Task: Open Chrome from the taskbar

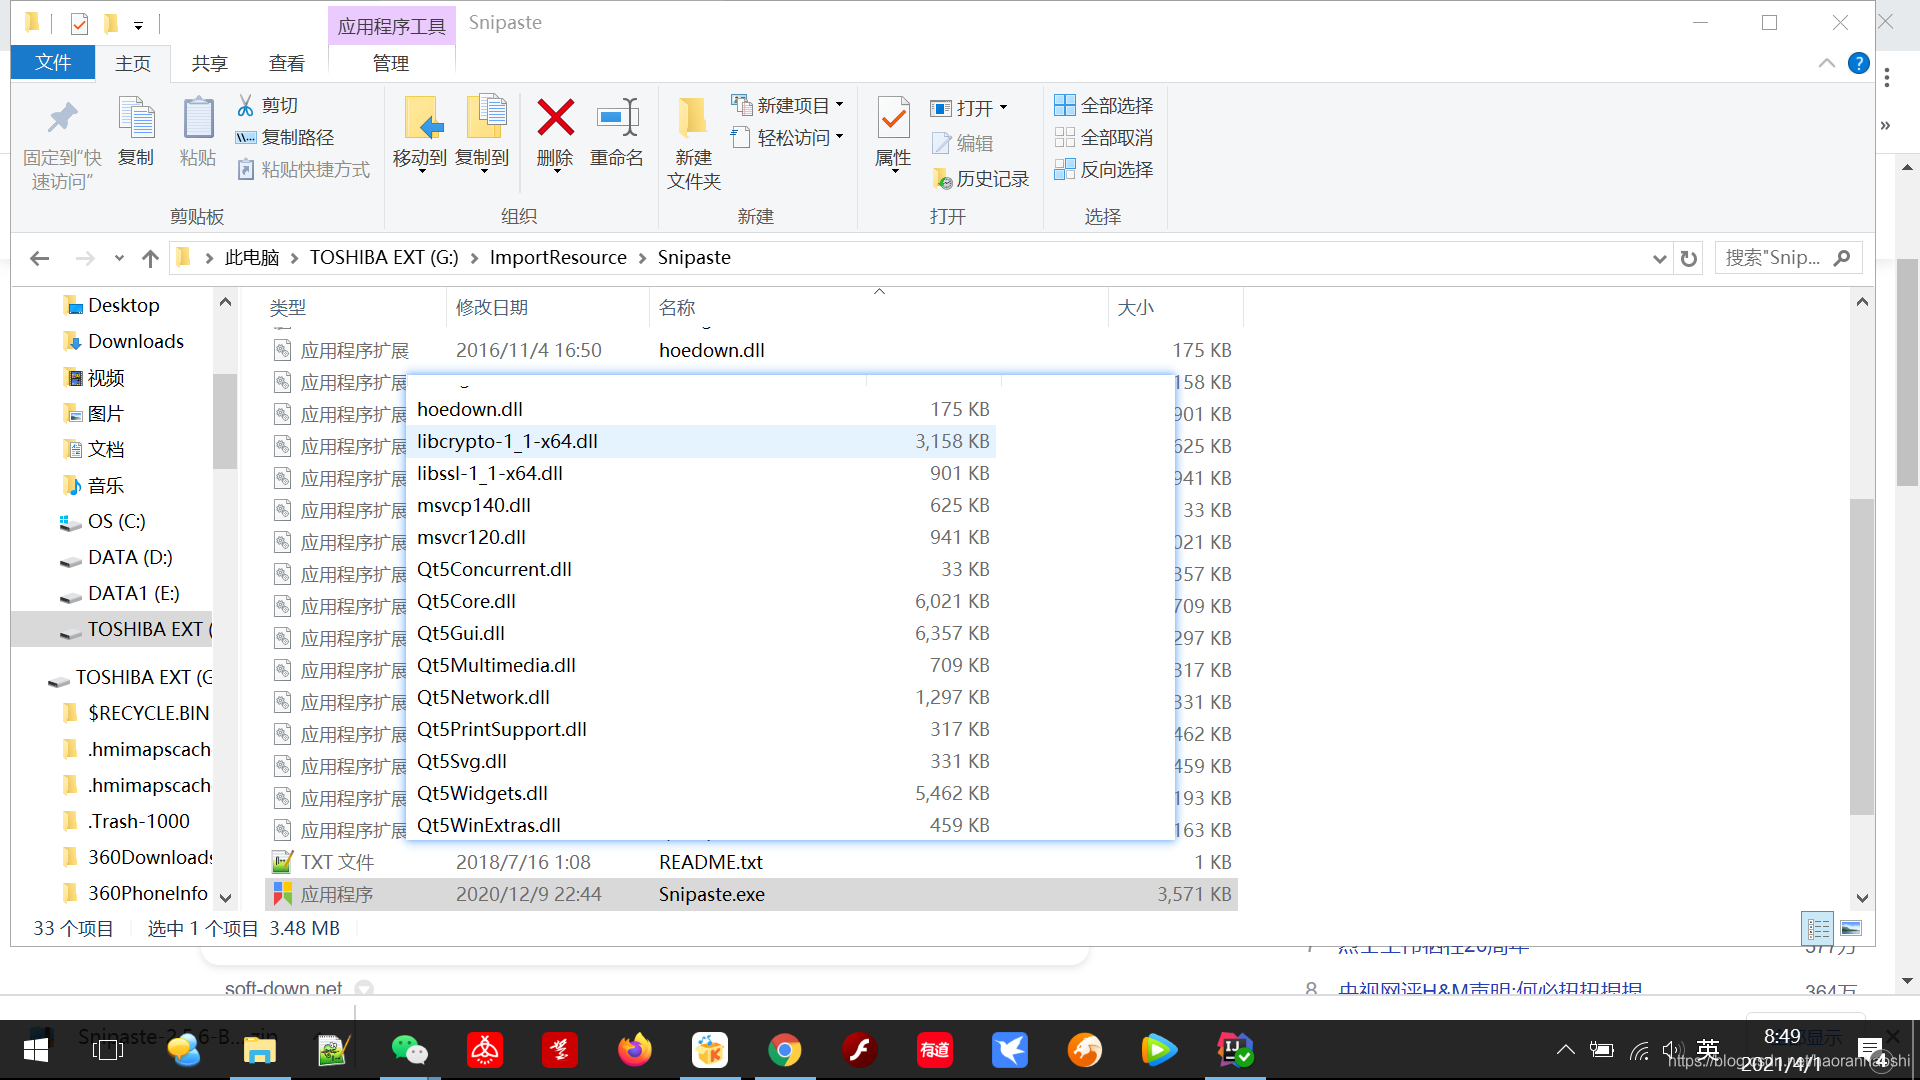Action: pyautogui.click(x=784, y=1050)
